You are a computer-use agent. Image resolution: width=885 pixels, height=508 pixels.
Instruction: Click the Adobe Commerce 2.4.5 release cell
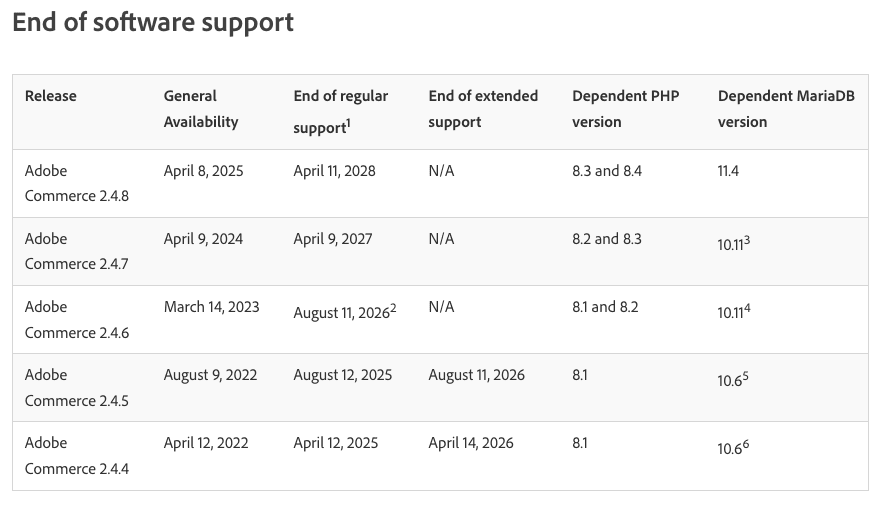(77, 387)
